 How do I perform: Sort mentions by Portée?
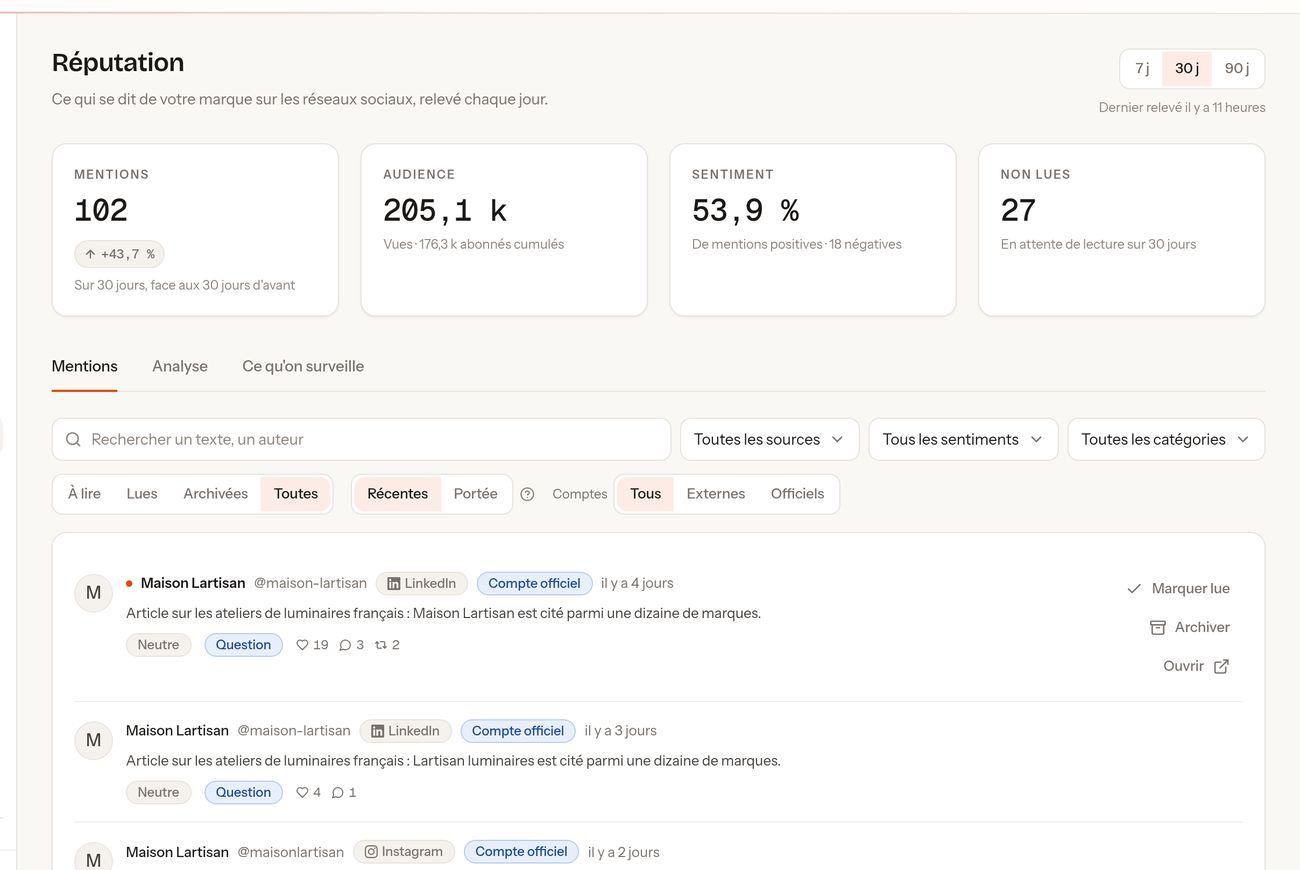point(476,494)
